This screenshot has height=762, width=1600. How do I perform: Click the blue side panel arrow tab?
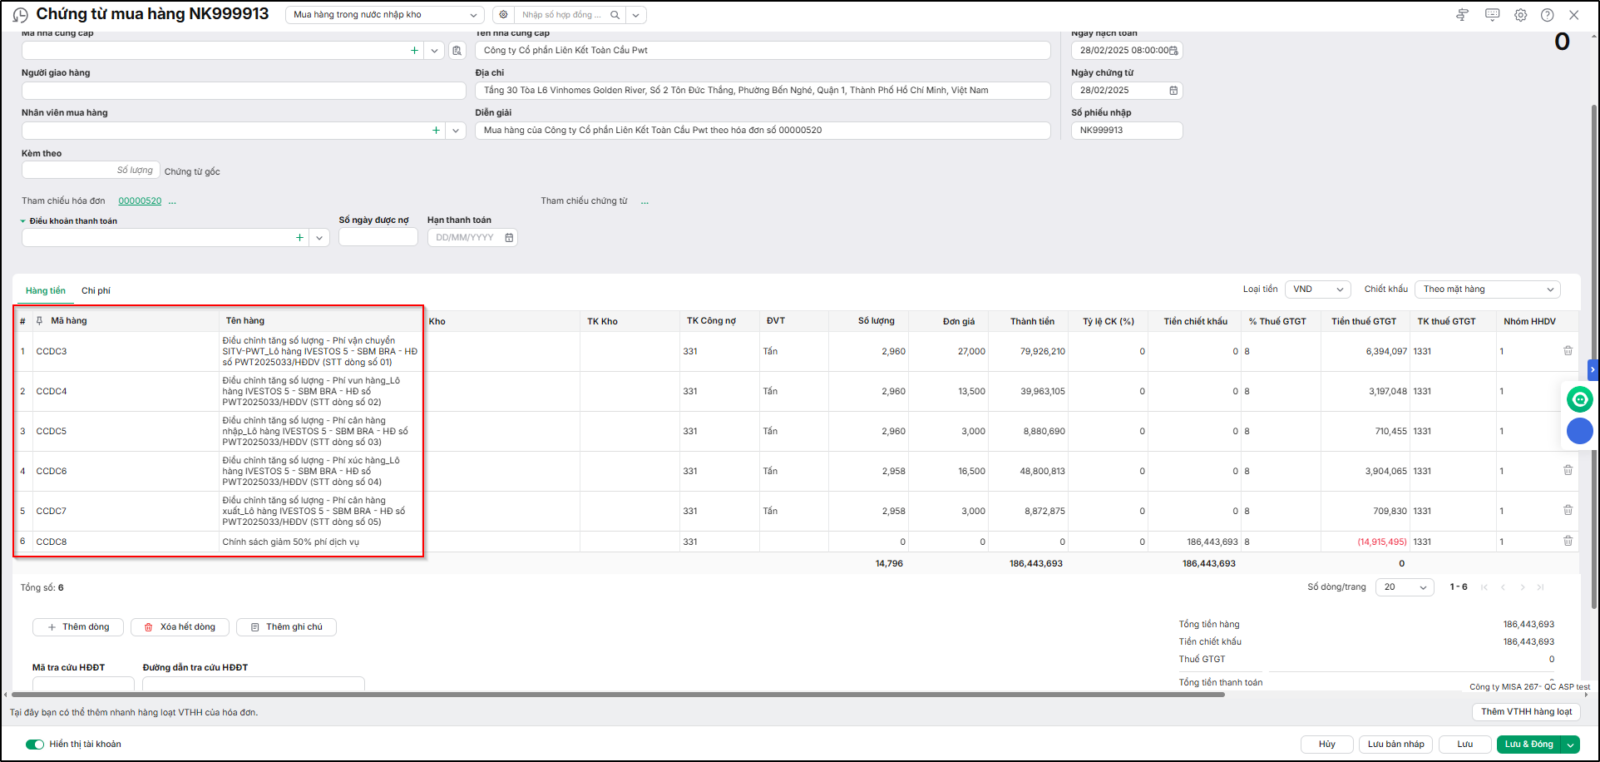(x=1593, y=370)
